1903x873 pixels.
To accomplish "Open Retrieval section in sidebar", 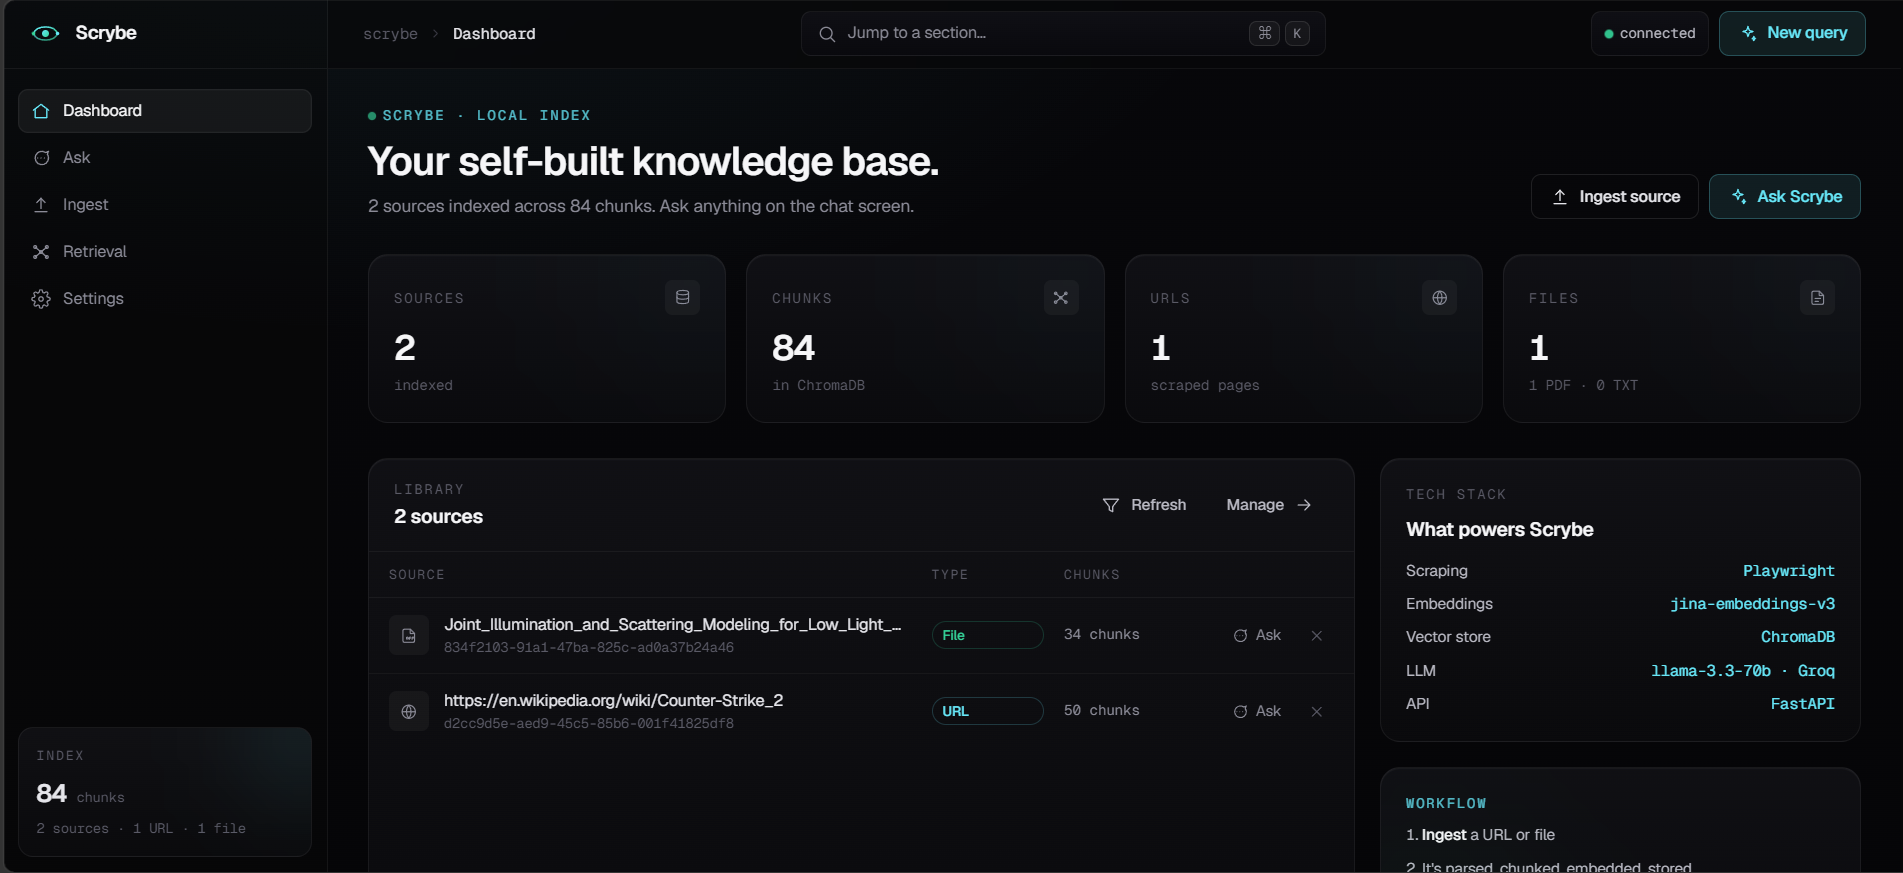I will [x=165, y=252].
